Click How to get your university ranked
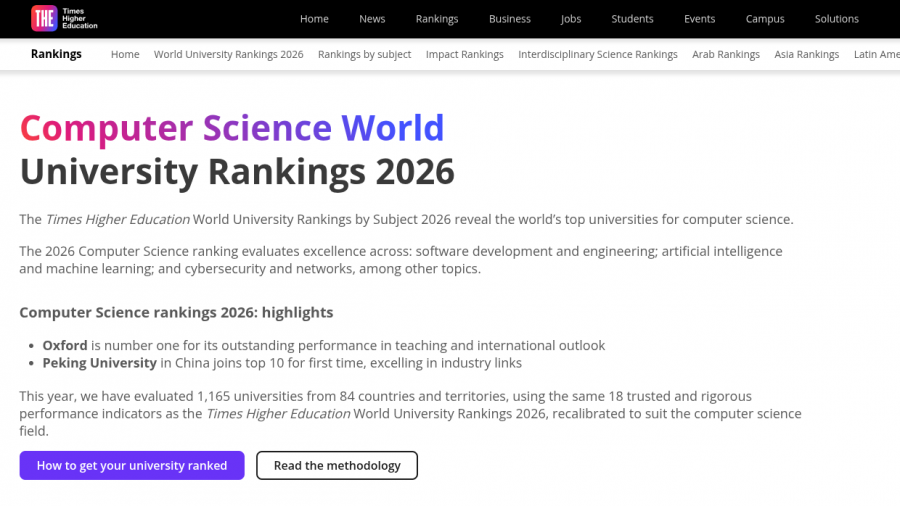900x506 pixels. [x=132, y=465]
